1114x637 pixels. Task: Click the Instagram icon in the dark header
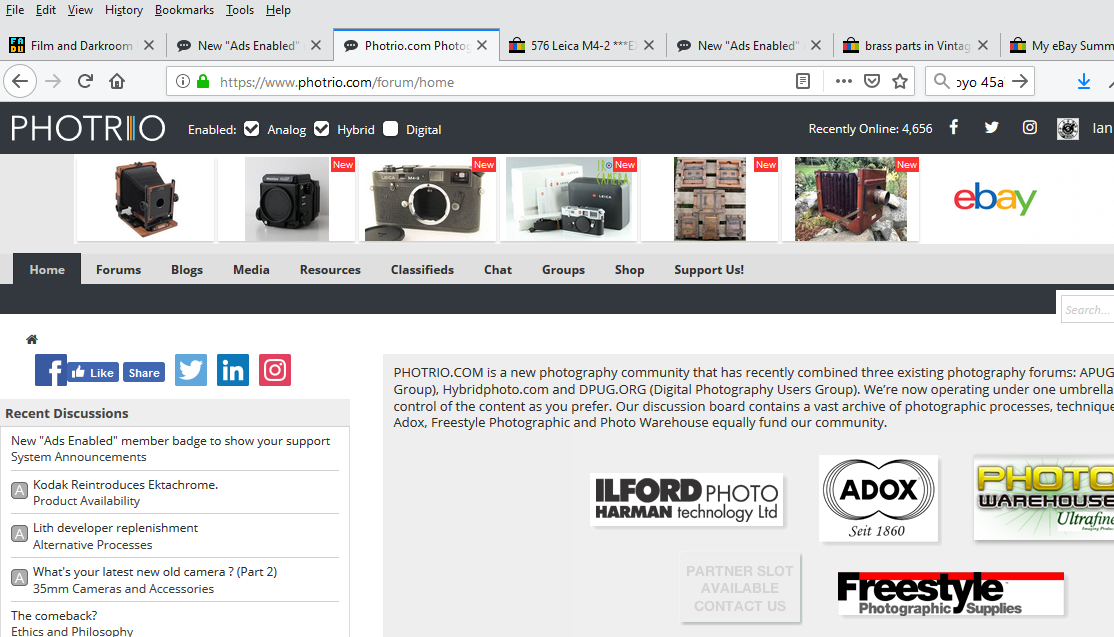click(1030, 128)
